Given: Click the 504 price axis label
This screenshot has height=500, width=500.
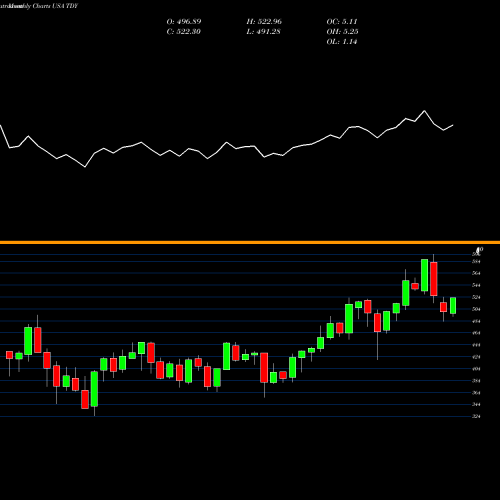Looking at the screenshot, I should [476, 309].
